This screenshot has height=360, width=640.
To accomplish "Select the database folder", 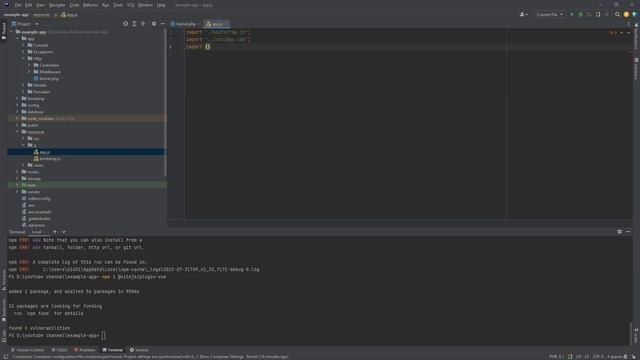I will click(x=35, y=112).
